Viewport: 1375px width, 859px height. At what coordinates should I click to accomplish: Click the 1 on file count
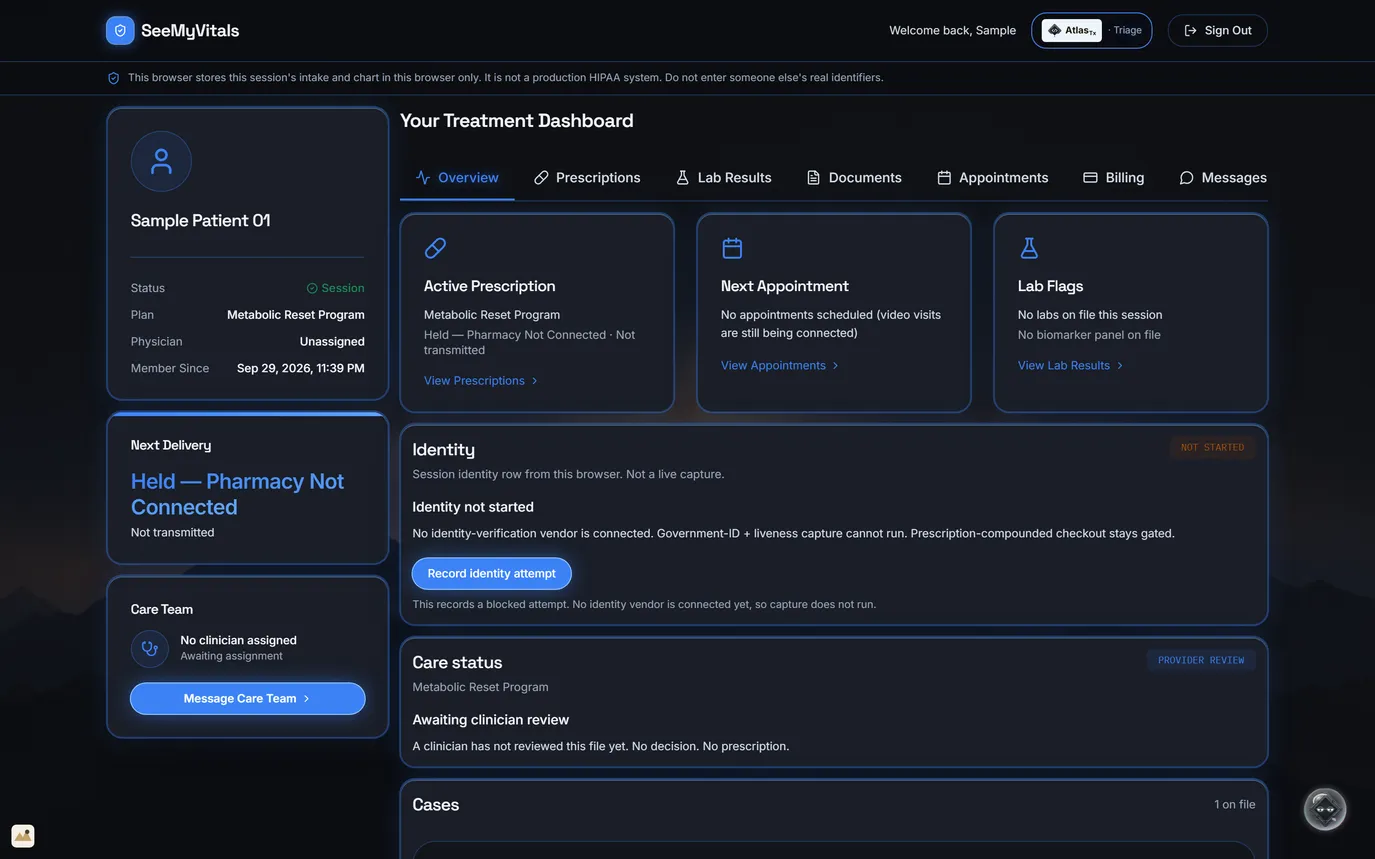[x=1235, y=805]
